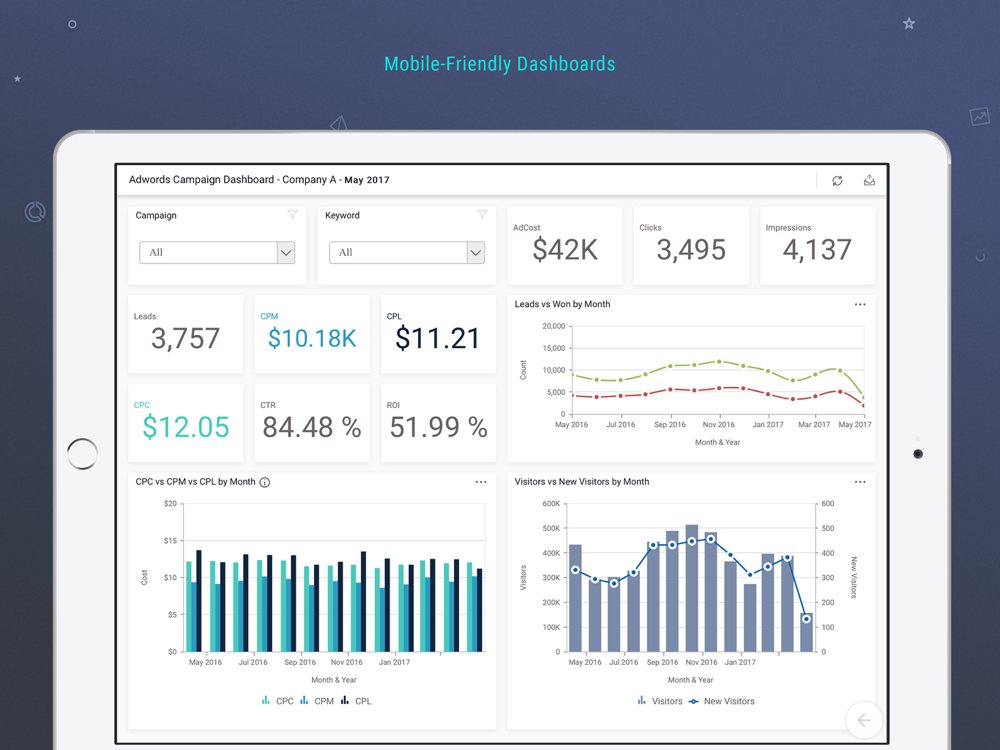
Task: Click the last green data point on Leads line
Action: click(x=864, y=397)
